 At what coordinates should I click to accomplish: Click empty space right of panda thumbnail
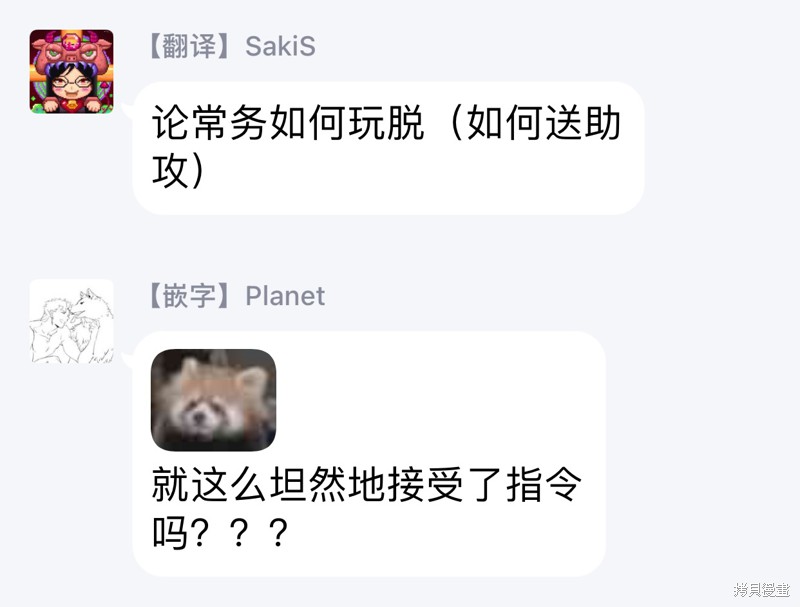(x=439, y=400)
